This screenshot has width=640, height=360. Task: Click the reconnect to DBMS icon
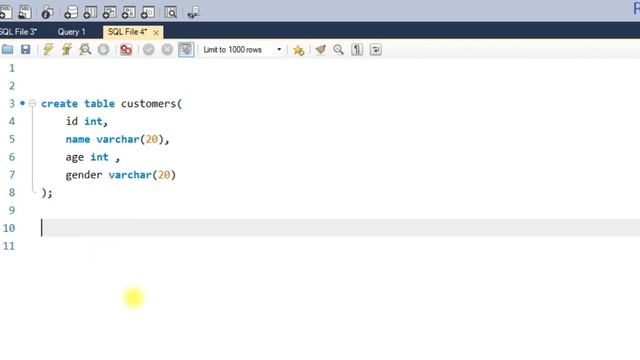pyautogui.click(x=193, y=12)
